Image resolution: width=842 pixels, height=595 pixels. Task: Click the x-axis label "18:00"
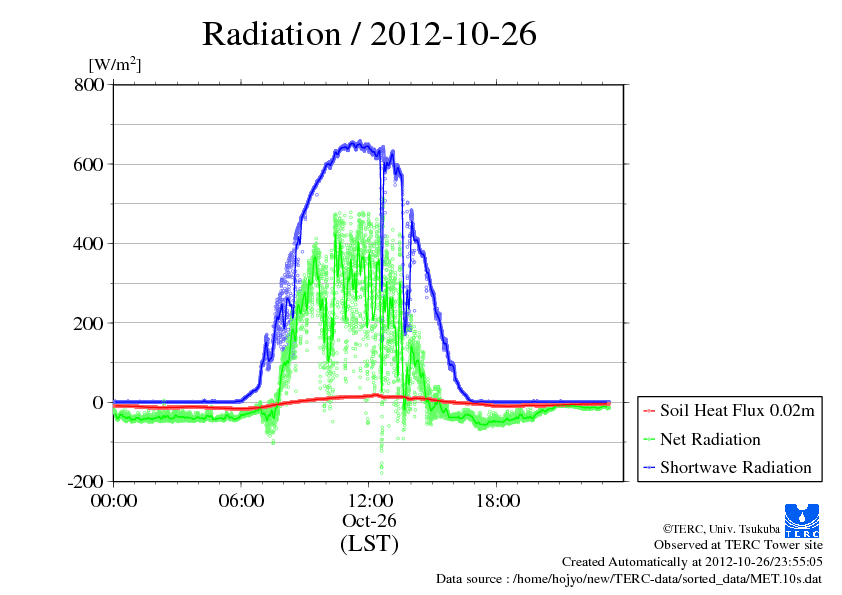click(x=498, y=501)
